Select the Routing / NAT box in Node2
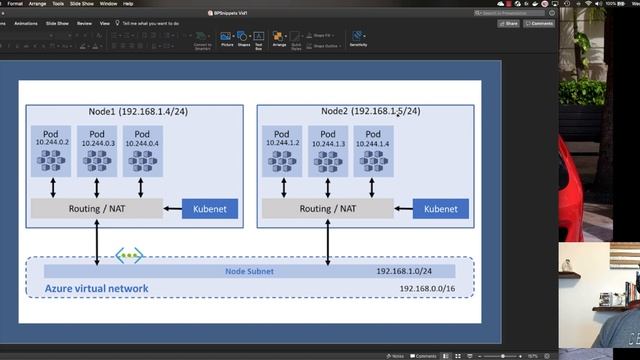This screenshot has width=640, height=360. (x=328, y=209)
